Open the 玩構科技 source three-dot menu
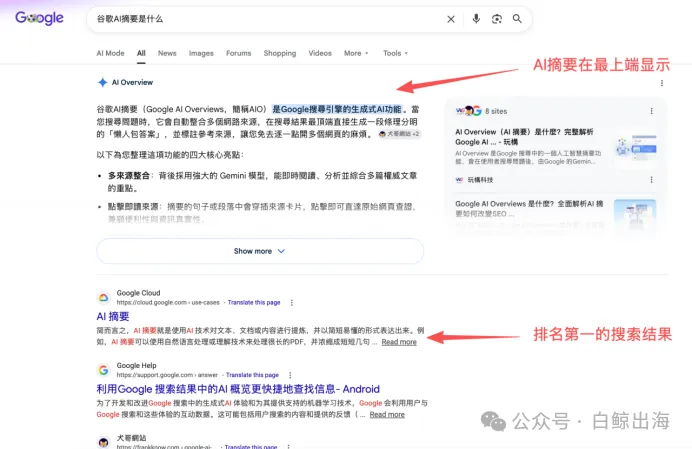This screenshot has height=449, width=692. click(651, 180)
